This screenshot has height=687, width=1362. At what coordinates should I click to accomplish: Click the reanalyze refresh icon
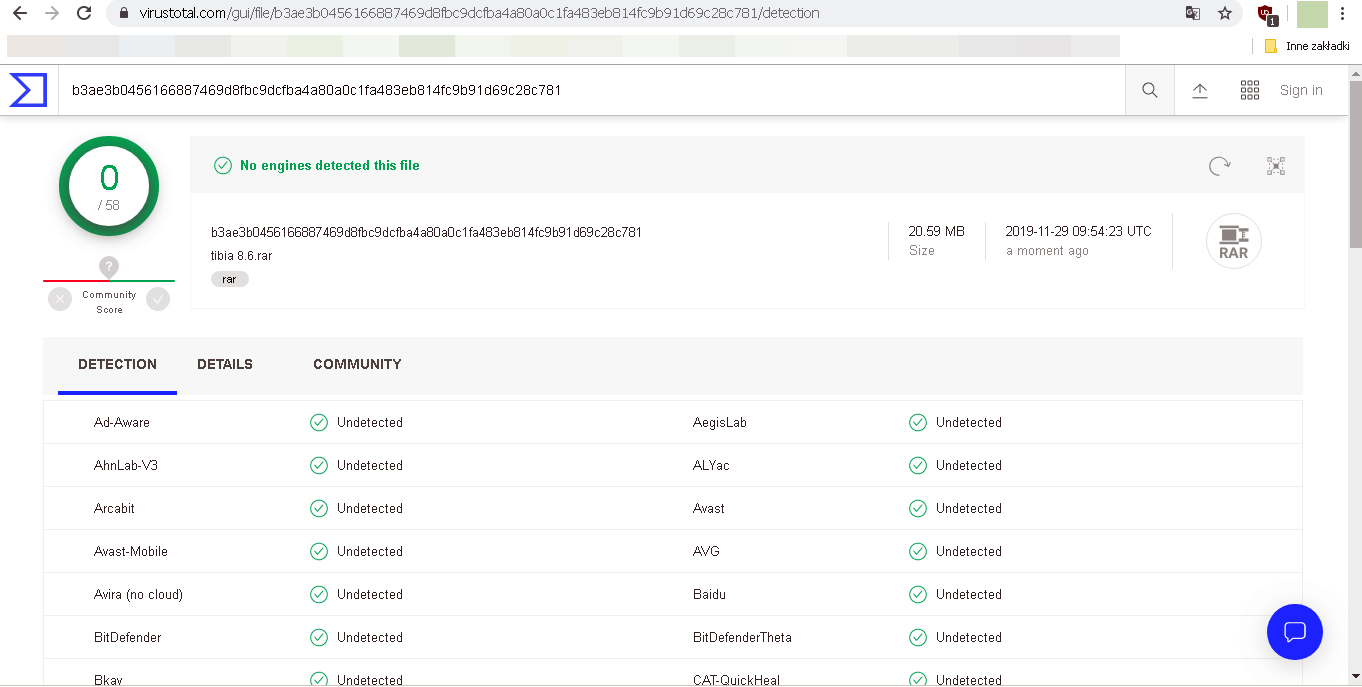tap(1219, 166)
